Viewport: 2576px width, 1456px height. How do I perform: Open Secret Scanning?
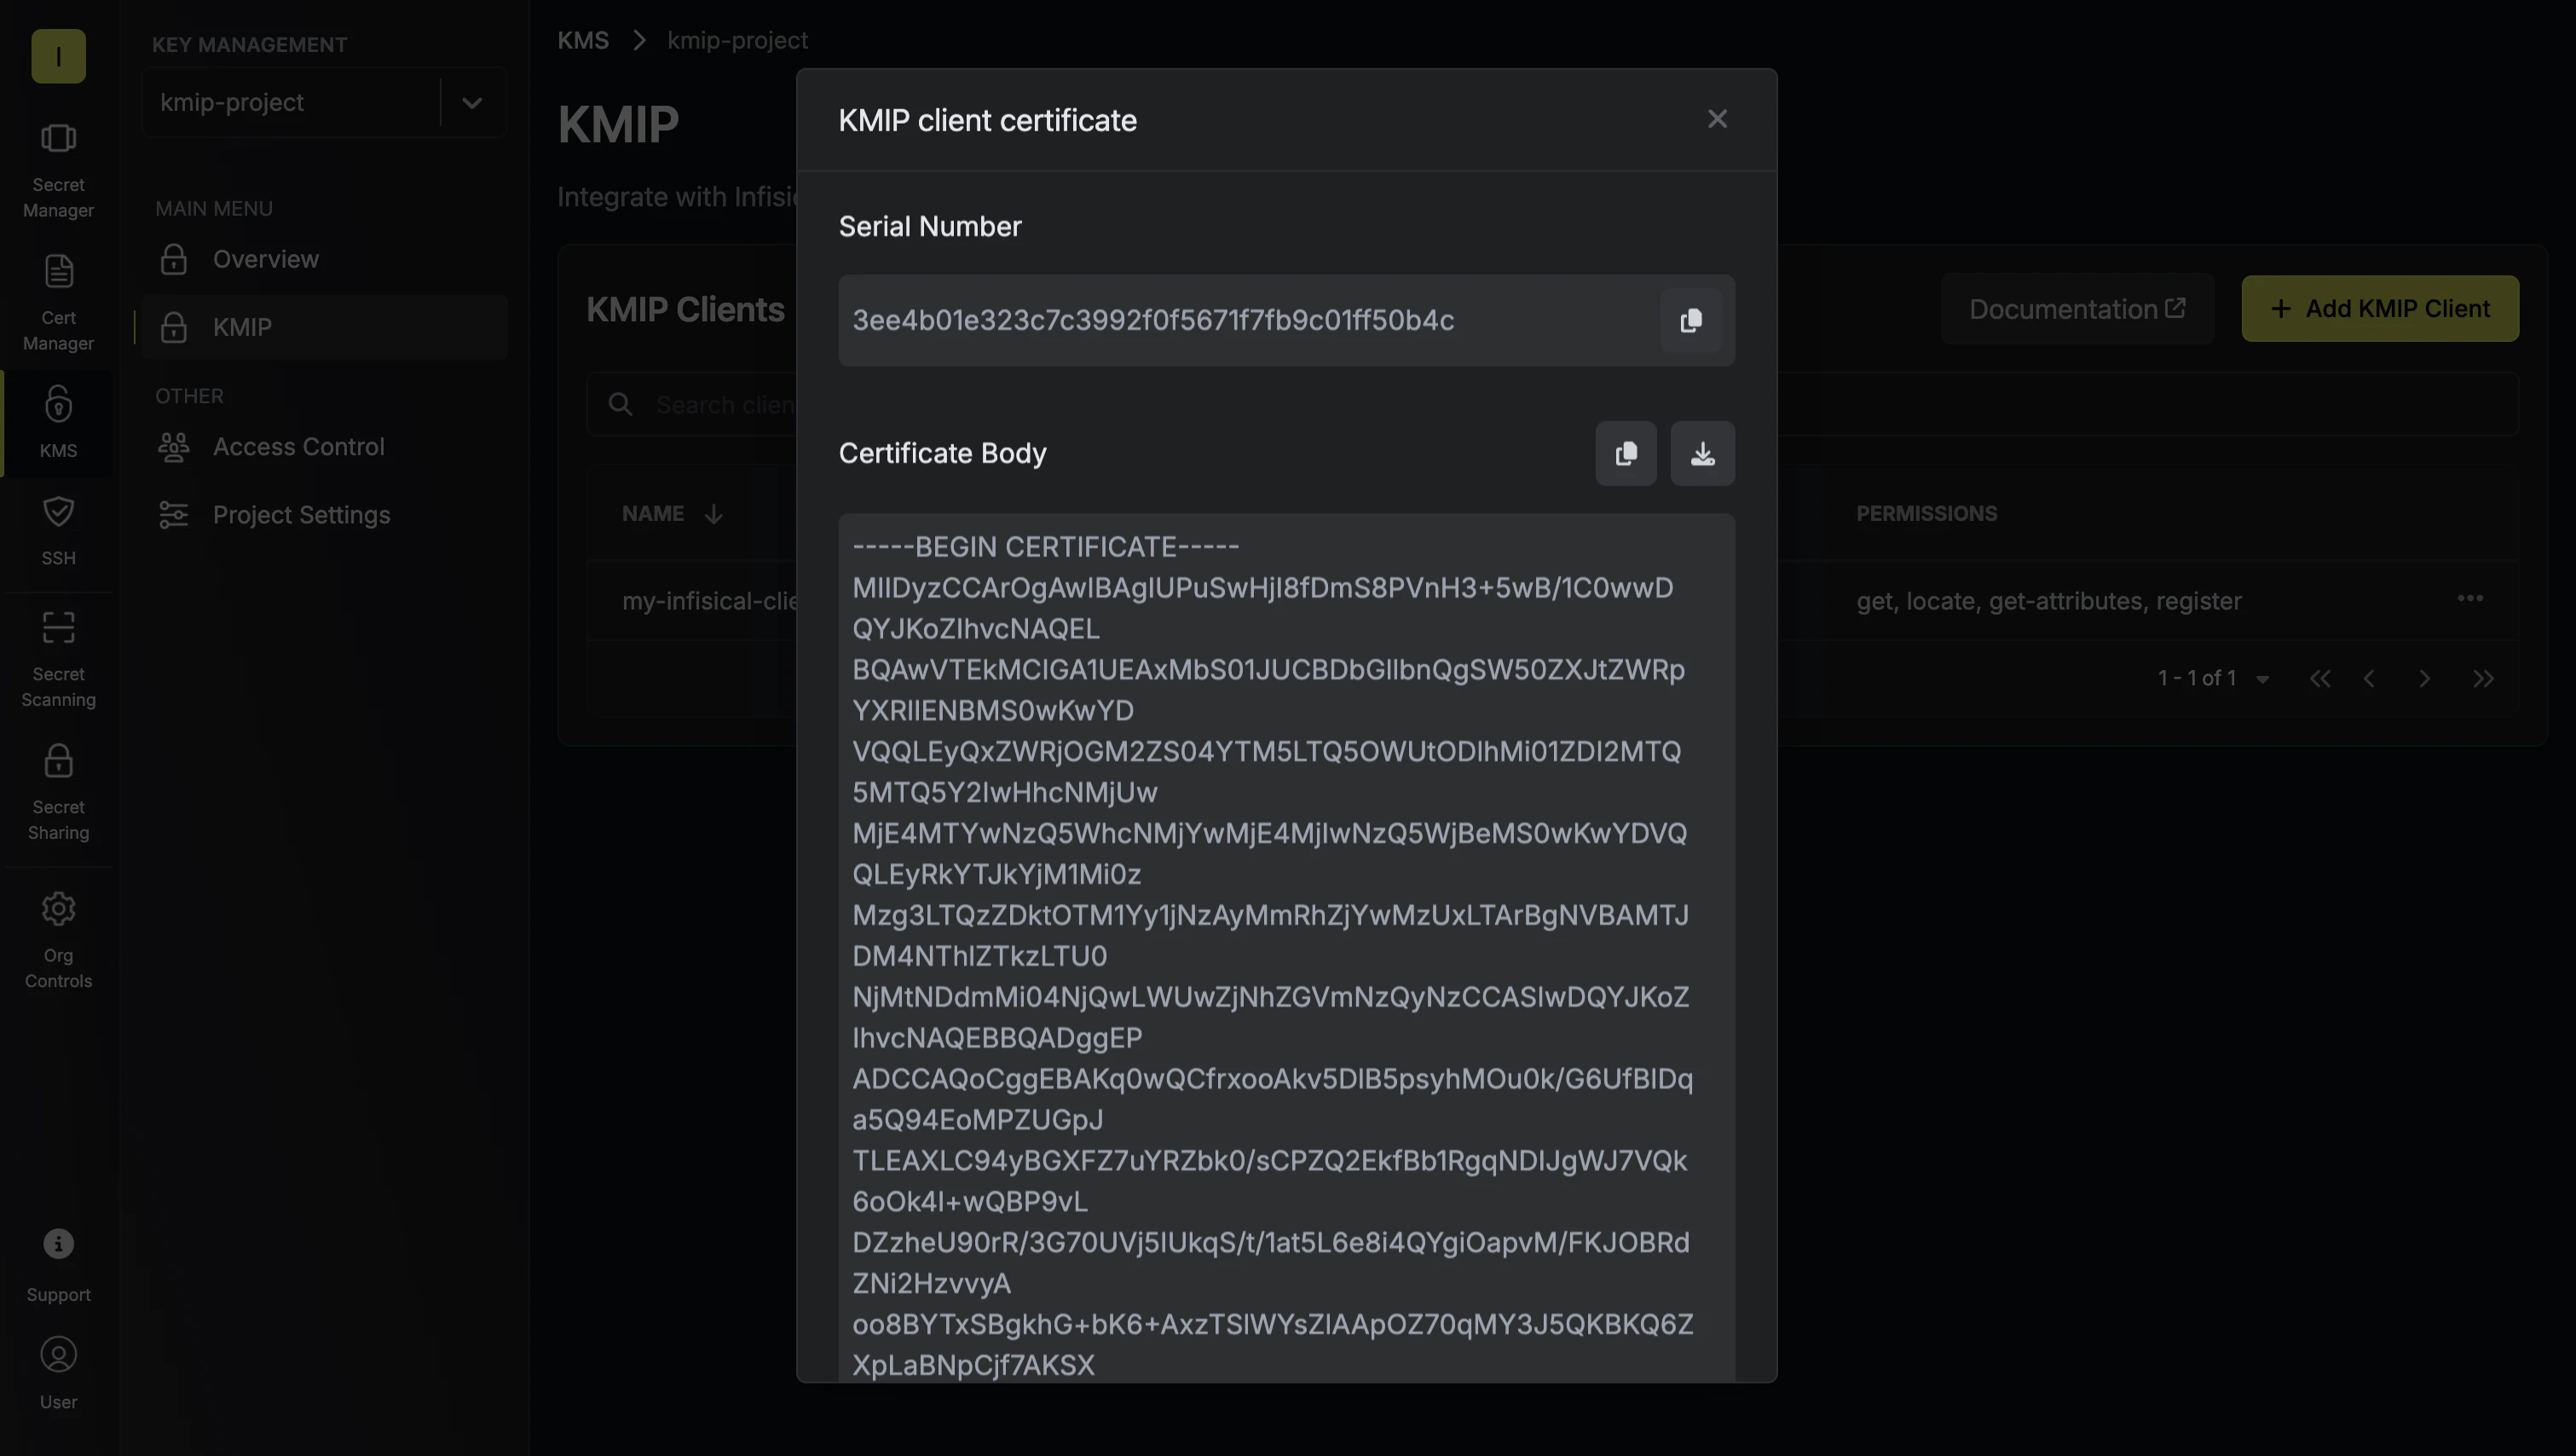58,659
